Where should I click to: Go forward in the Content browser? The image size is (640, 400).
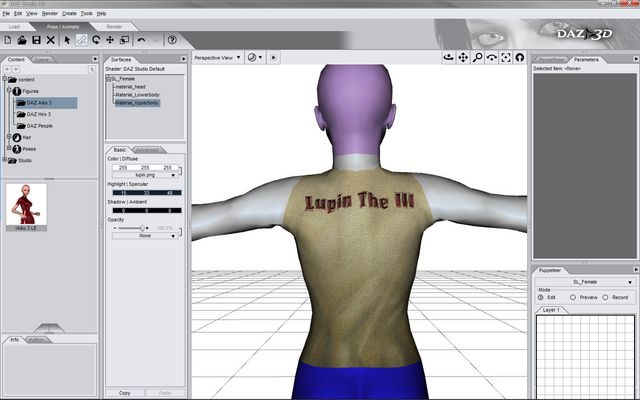point(16,69)
